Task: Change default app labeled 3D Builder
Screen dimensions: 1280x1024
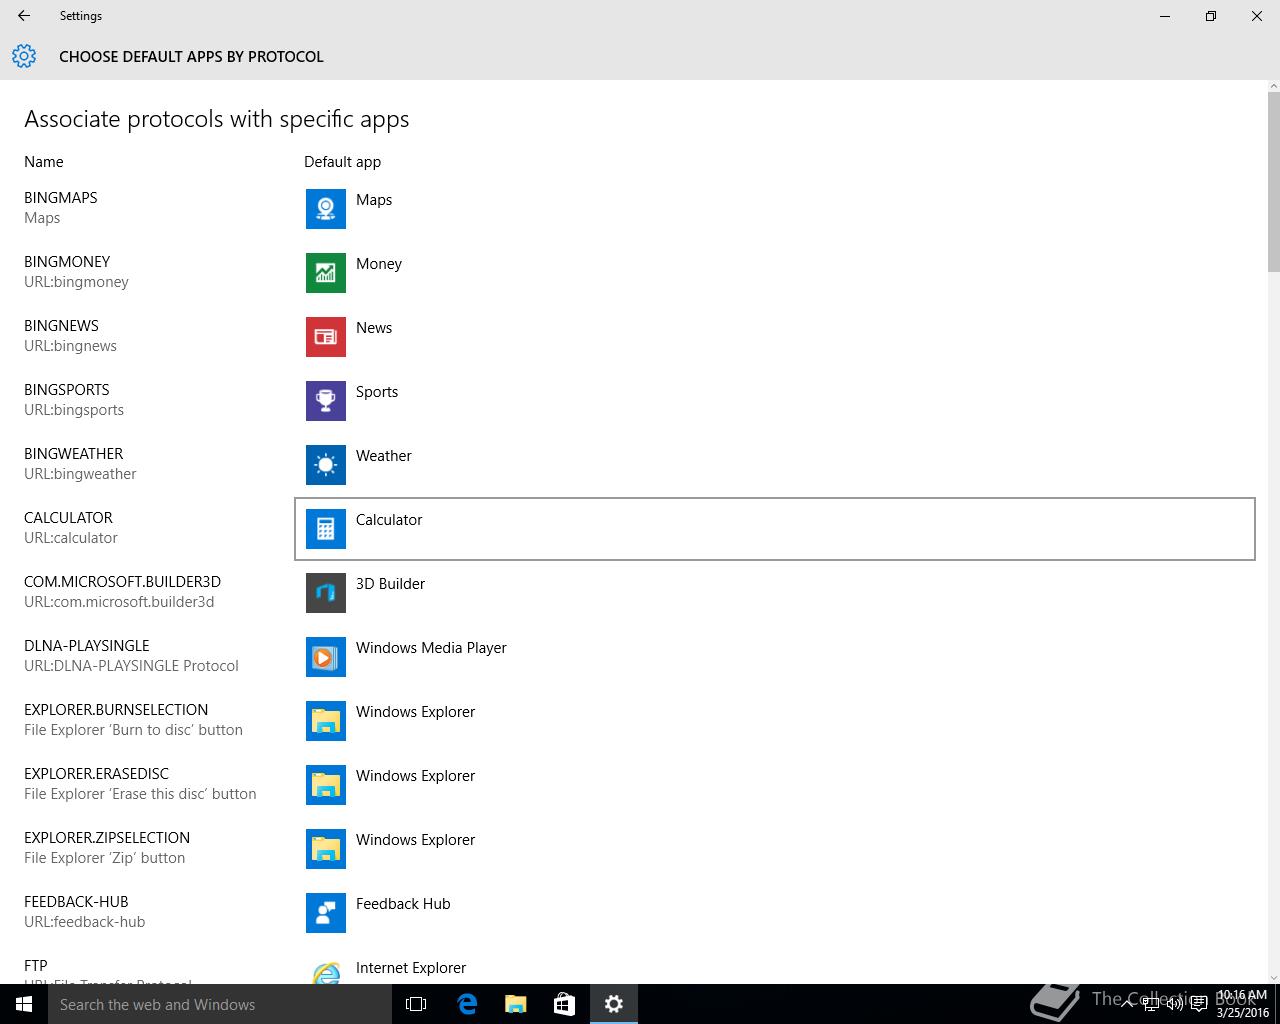Action: coord(775,593)
